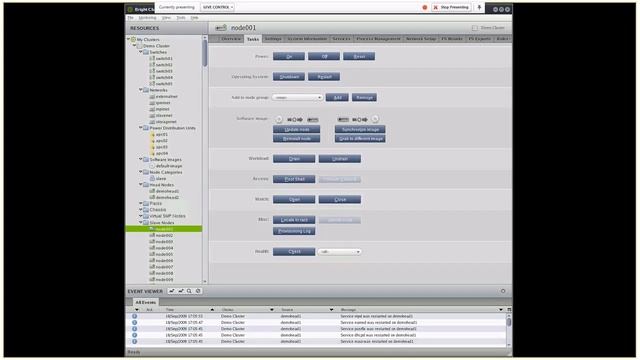Click the Event Viewer search magnifier icon
Screen dimensions: 640x360
189,291
